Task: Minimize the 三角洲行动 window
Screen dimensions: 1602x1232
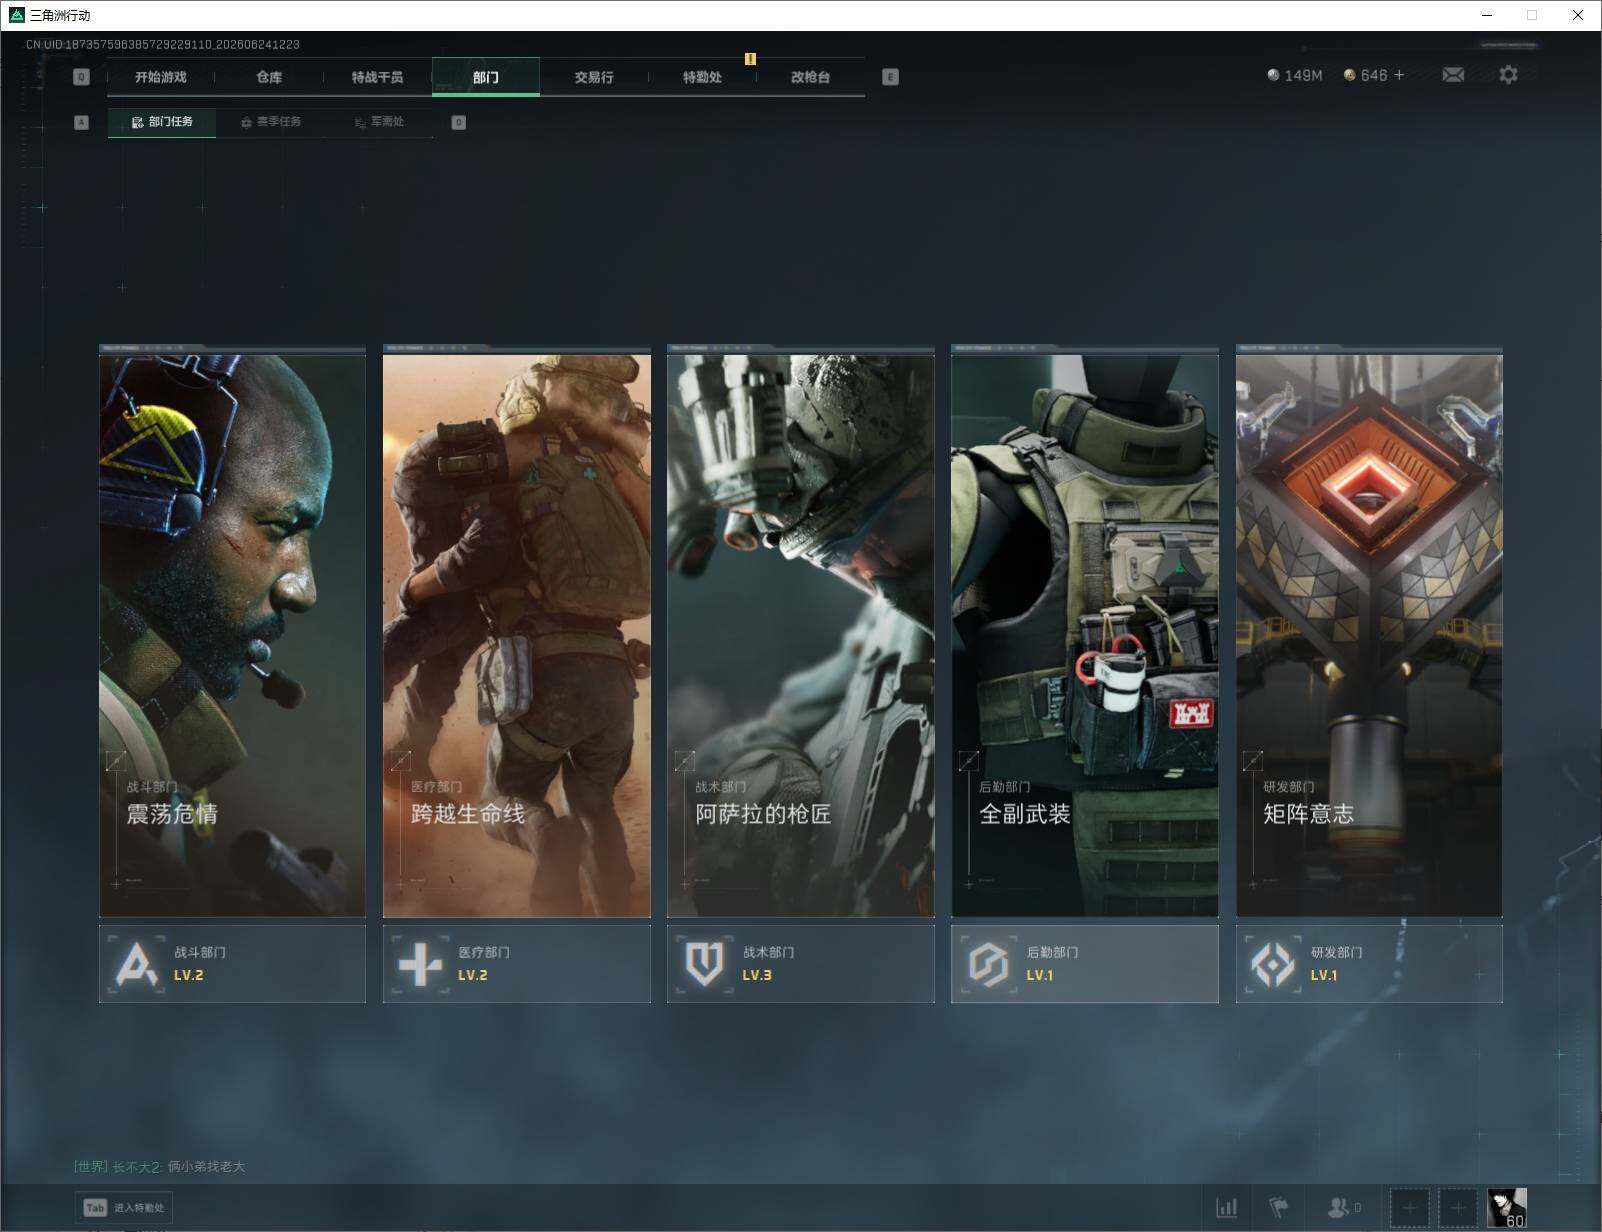Action: pos(1486,15)
